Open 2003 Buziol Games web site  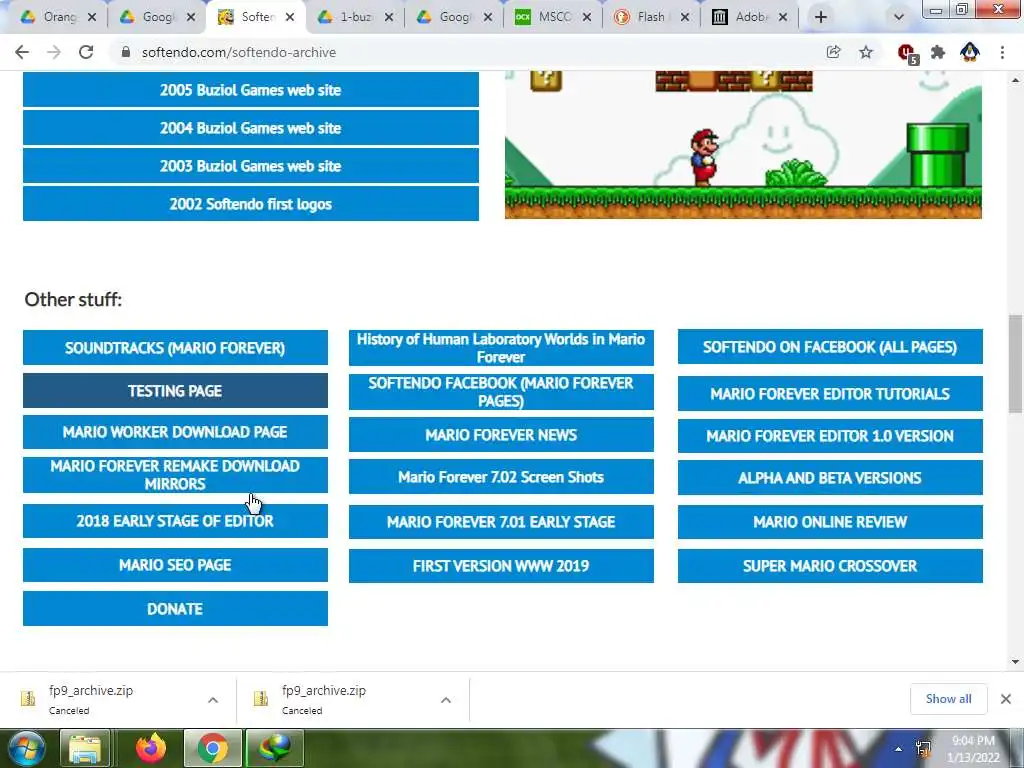click(x=251, y=166)
